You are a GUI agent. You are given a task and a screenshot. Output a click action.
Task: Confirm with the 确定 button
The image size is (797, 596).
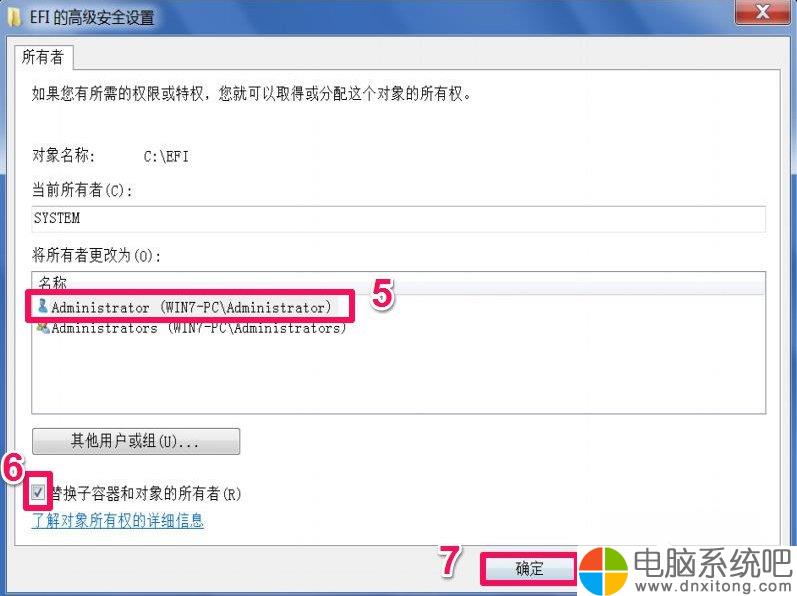pos(529,569)
